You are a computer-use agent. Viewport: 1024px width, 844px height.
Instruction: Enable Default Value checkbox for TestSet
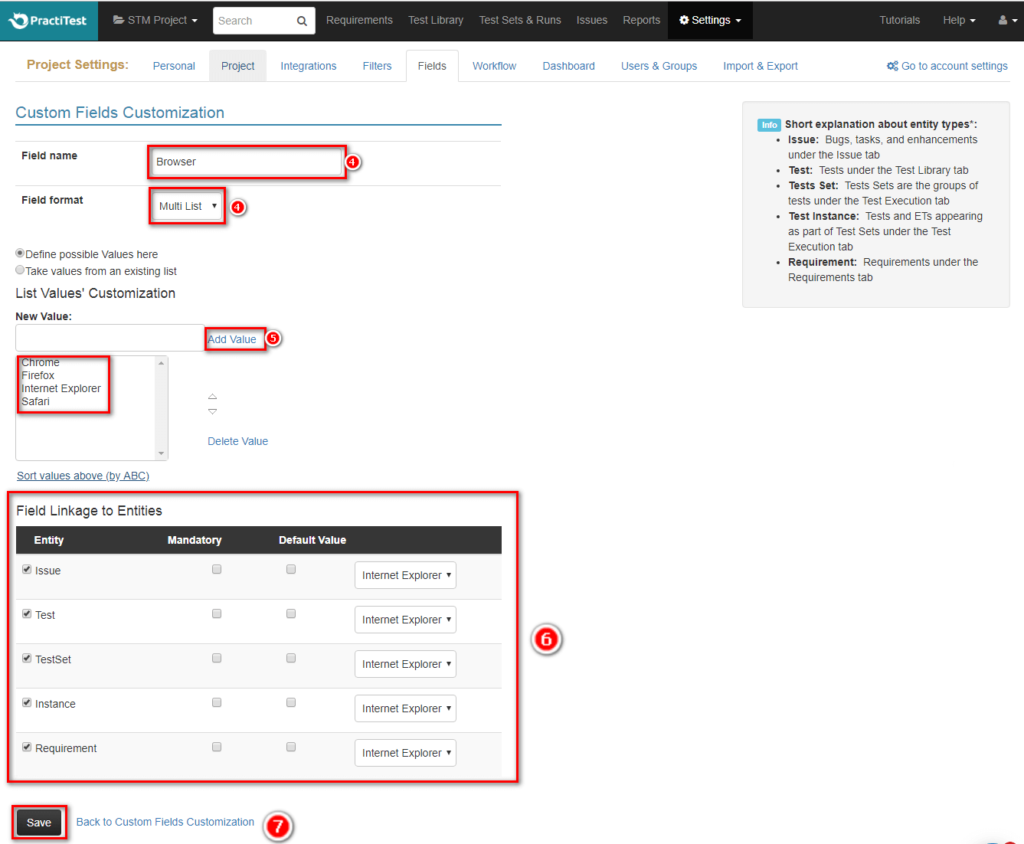pyautogui.click(x=291, y=658)
